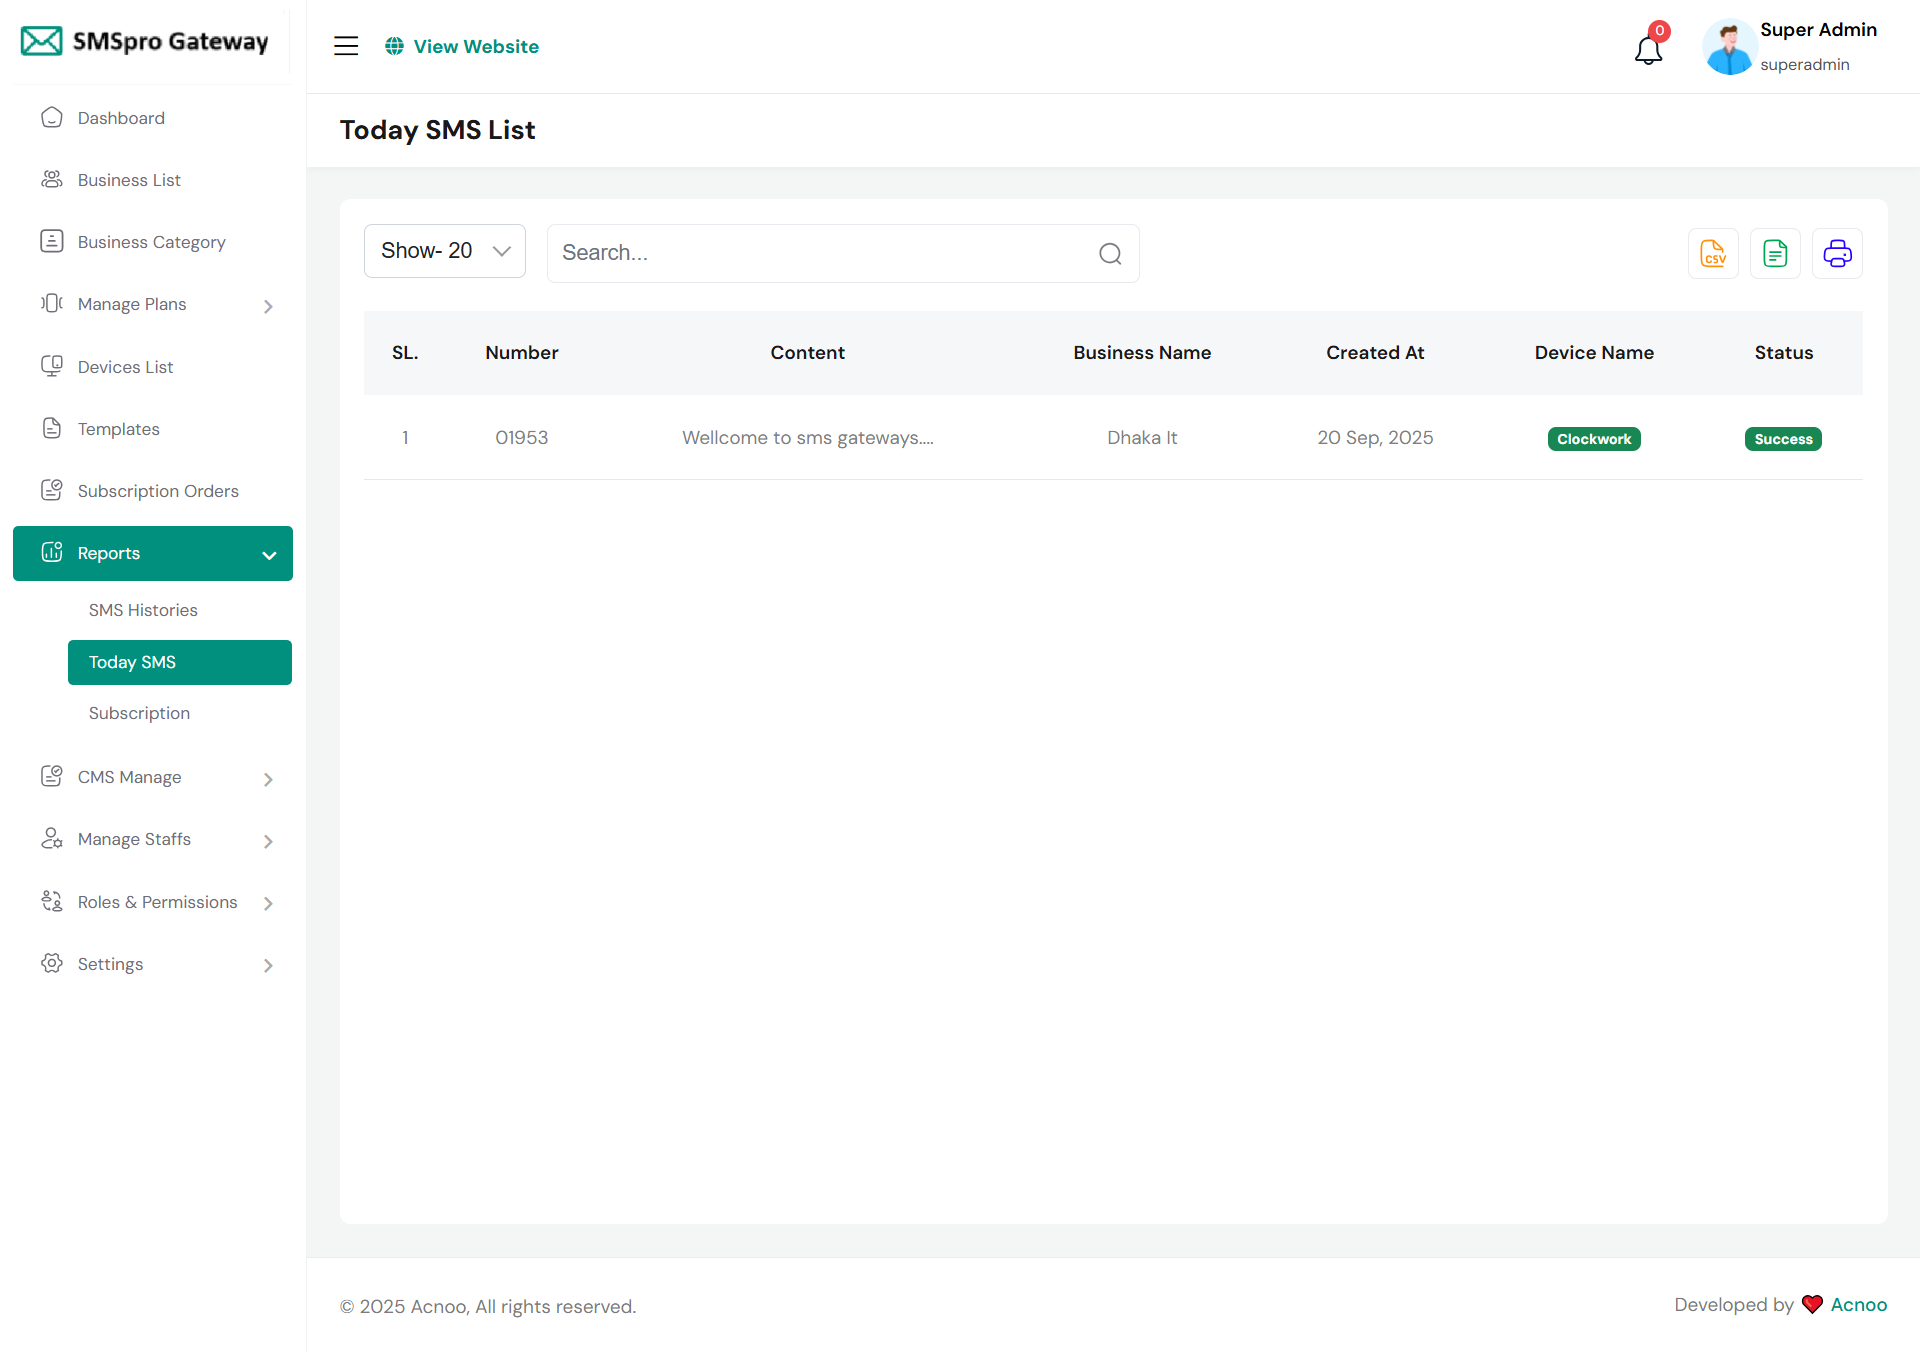Expand Roles & Permissions menu
The width and height of the screenshot is (1920, 1352).
coord(153,902)
